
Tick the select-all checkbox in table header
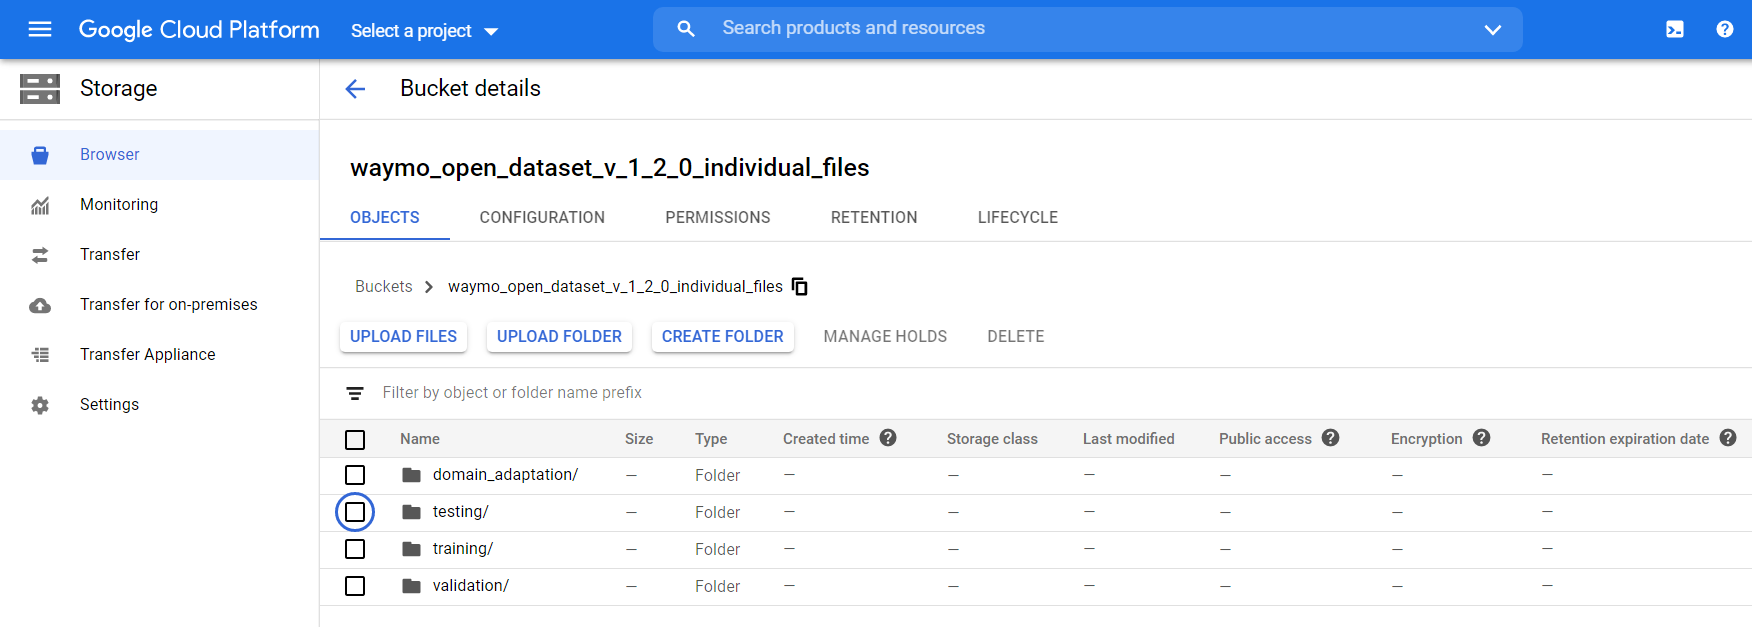pyautogui.click(x=355, y=439)
